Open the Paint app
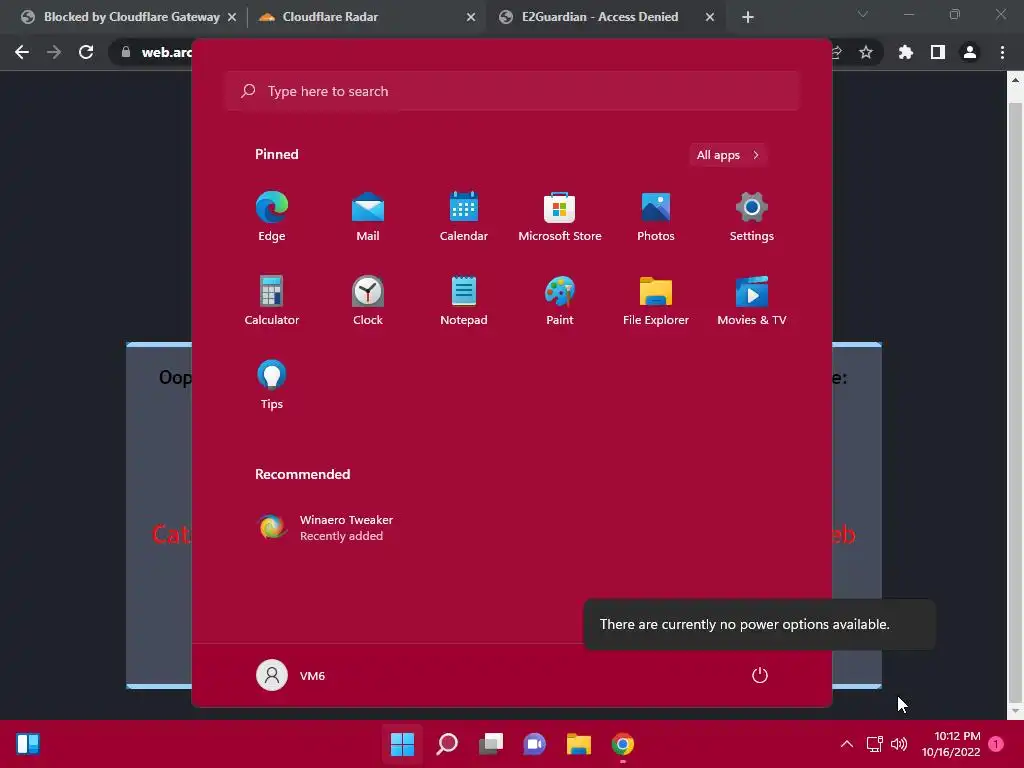 560,300
